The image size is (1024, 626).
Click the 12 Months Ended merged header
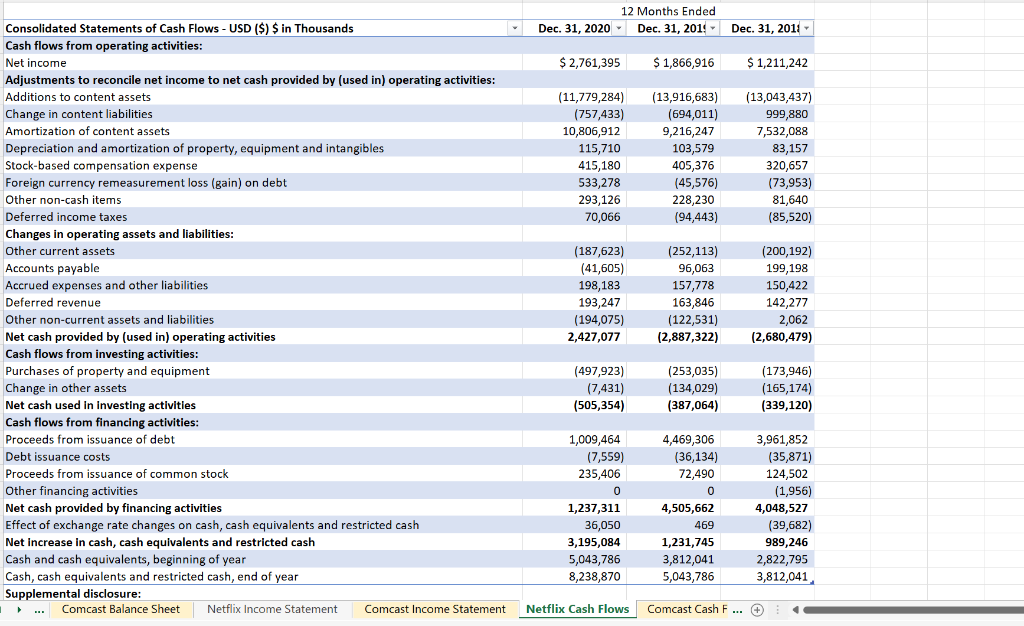tap(666, 11)
